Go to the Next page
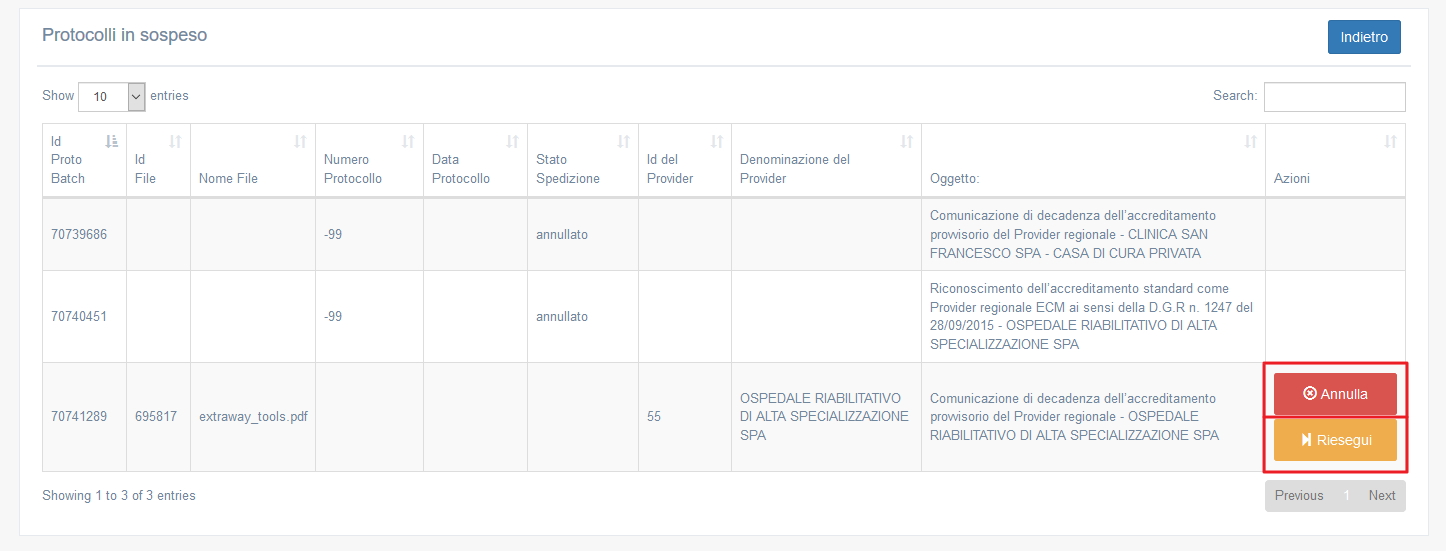This screenshot has height=551, width=1446. (1382, 496)
